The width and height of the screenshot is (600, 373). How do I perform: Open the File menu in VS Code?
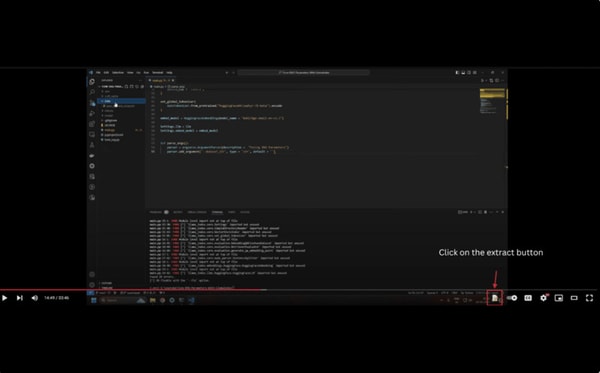98,72
